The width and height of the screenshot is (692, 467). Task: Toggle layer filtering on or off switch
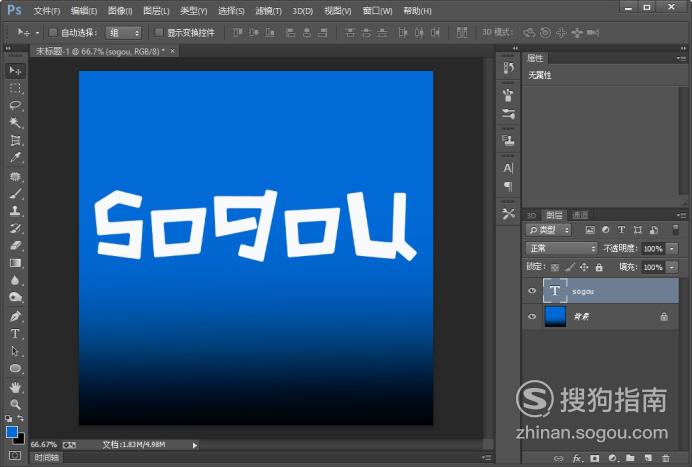(x=675, y=230)
